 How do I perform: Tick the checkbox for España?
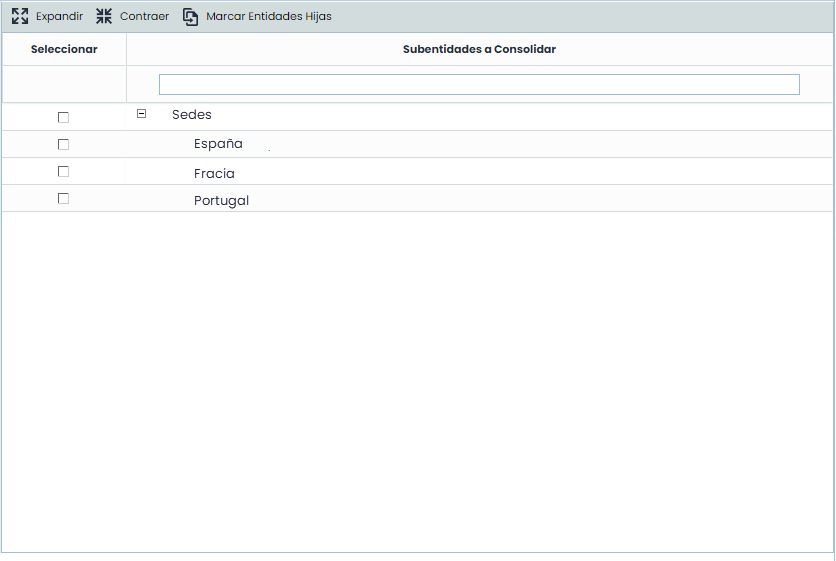click(x=63, y=144)
